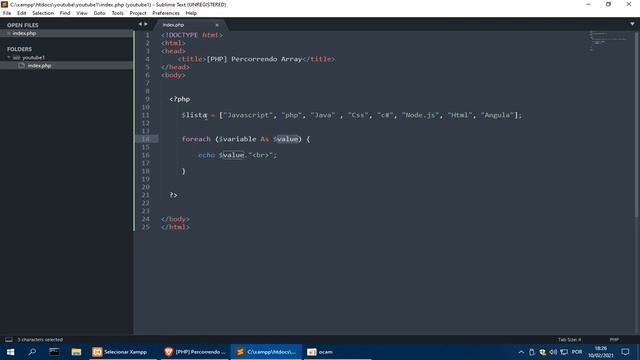Open the Tools menu
The height and width of the screenshot is (360, 640).
pos(118,13)
